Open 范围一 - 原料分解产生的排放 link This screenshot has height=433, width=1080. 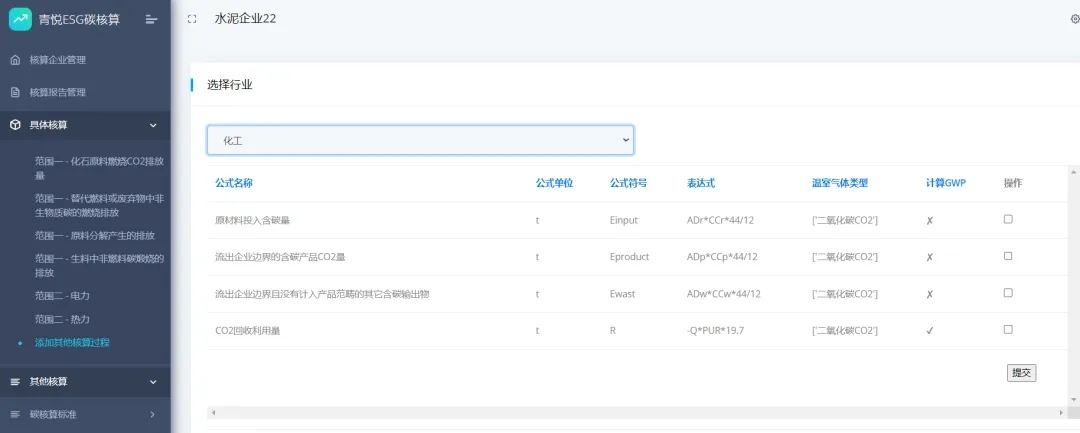94,235
